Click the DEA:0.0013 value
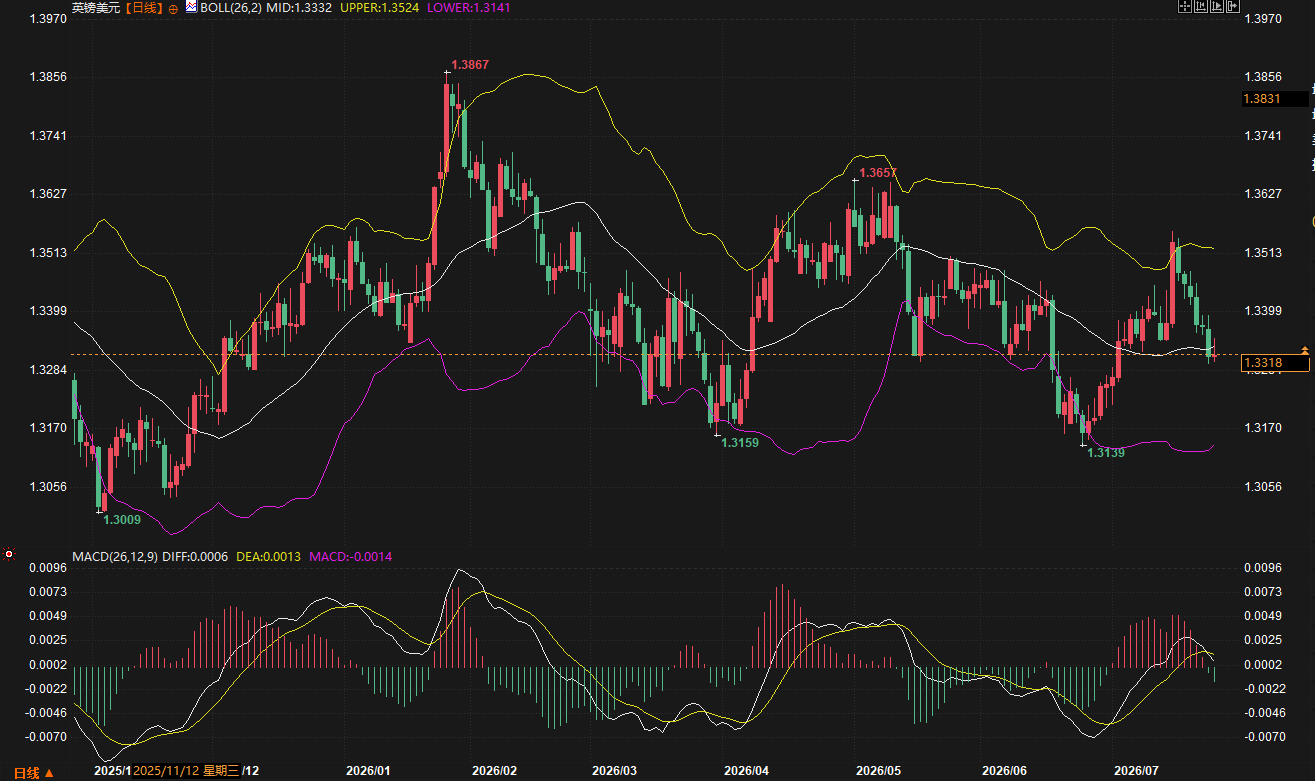The image size is (1315, 781). pyautogui.click(x=269, y=556)
